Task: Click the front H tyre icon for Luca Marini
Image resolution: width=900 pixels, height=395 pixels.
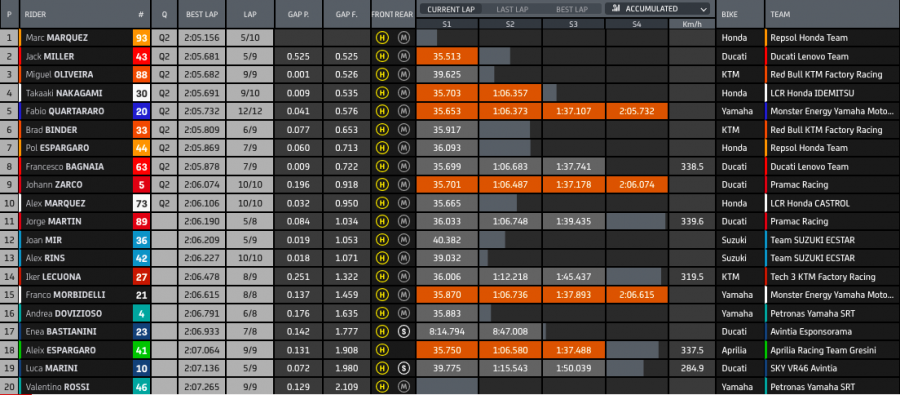Action: pos(381,369)
